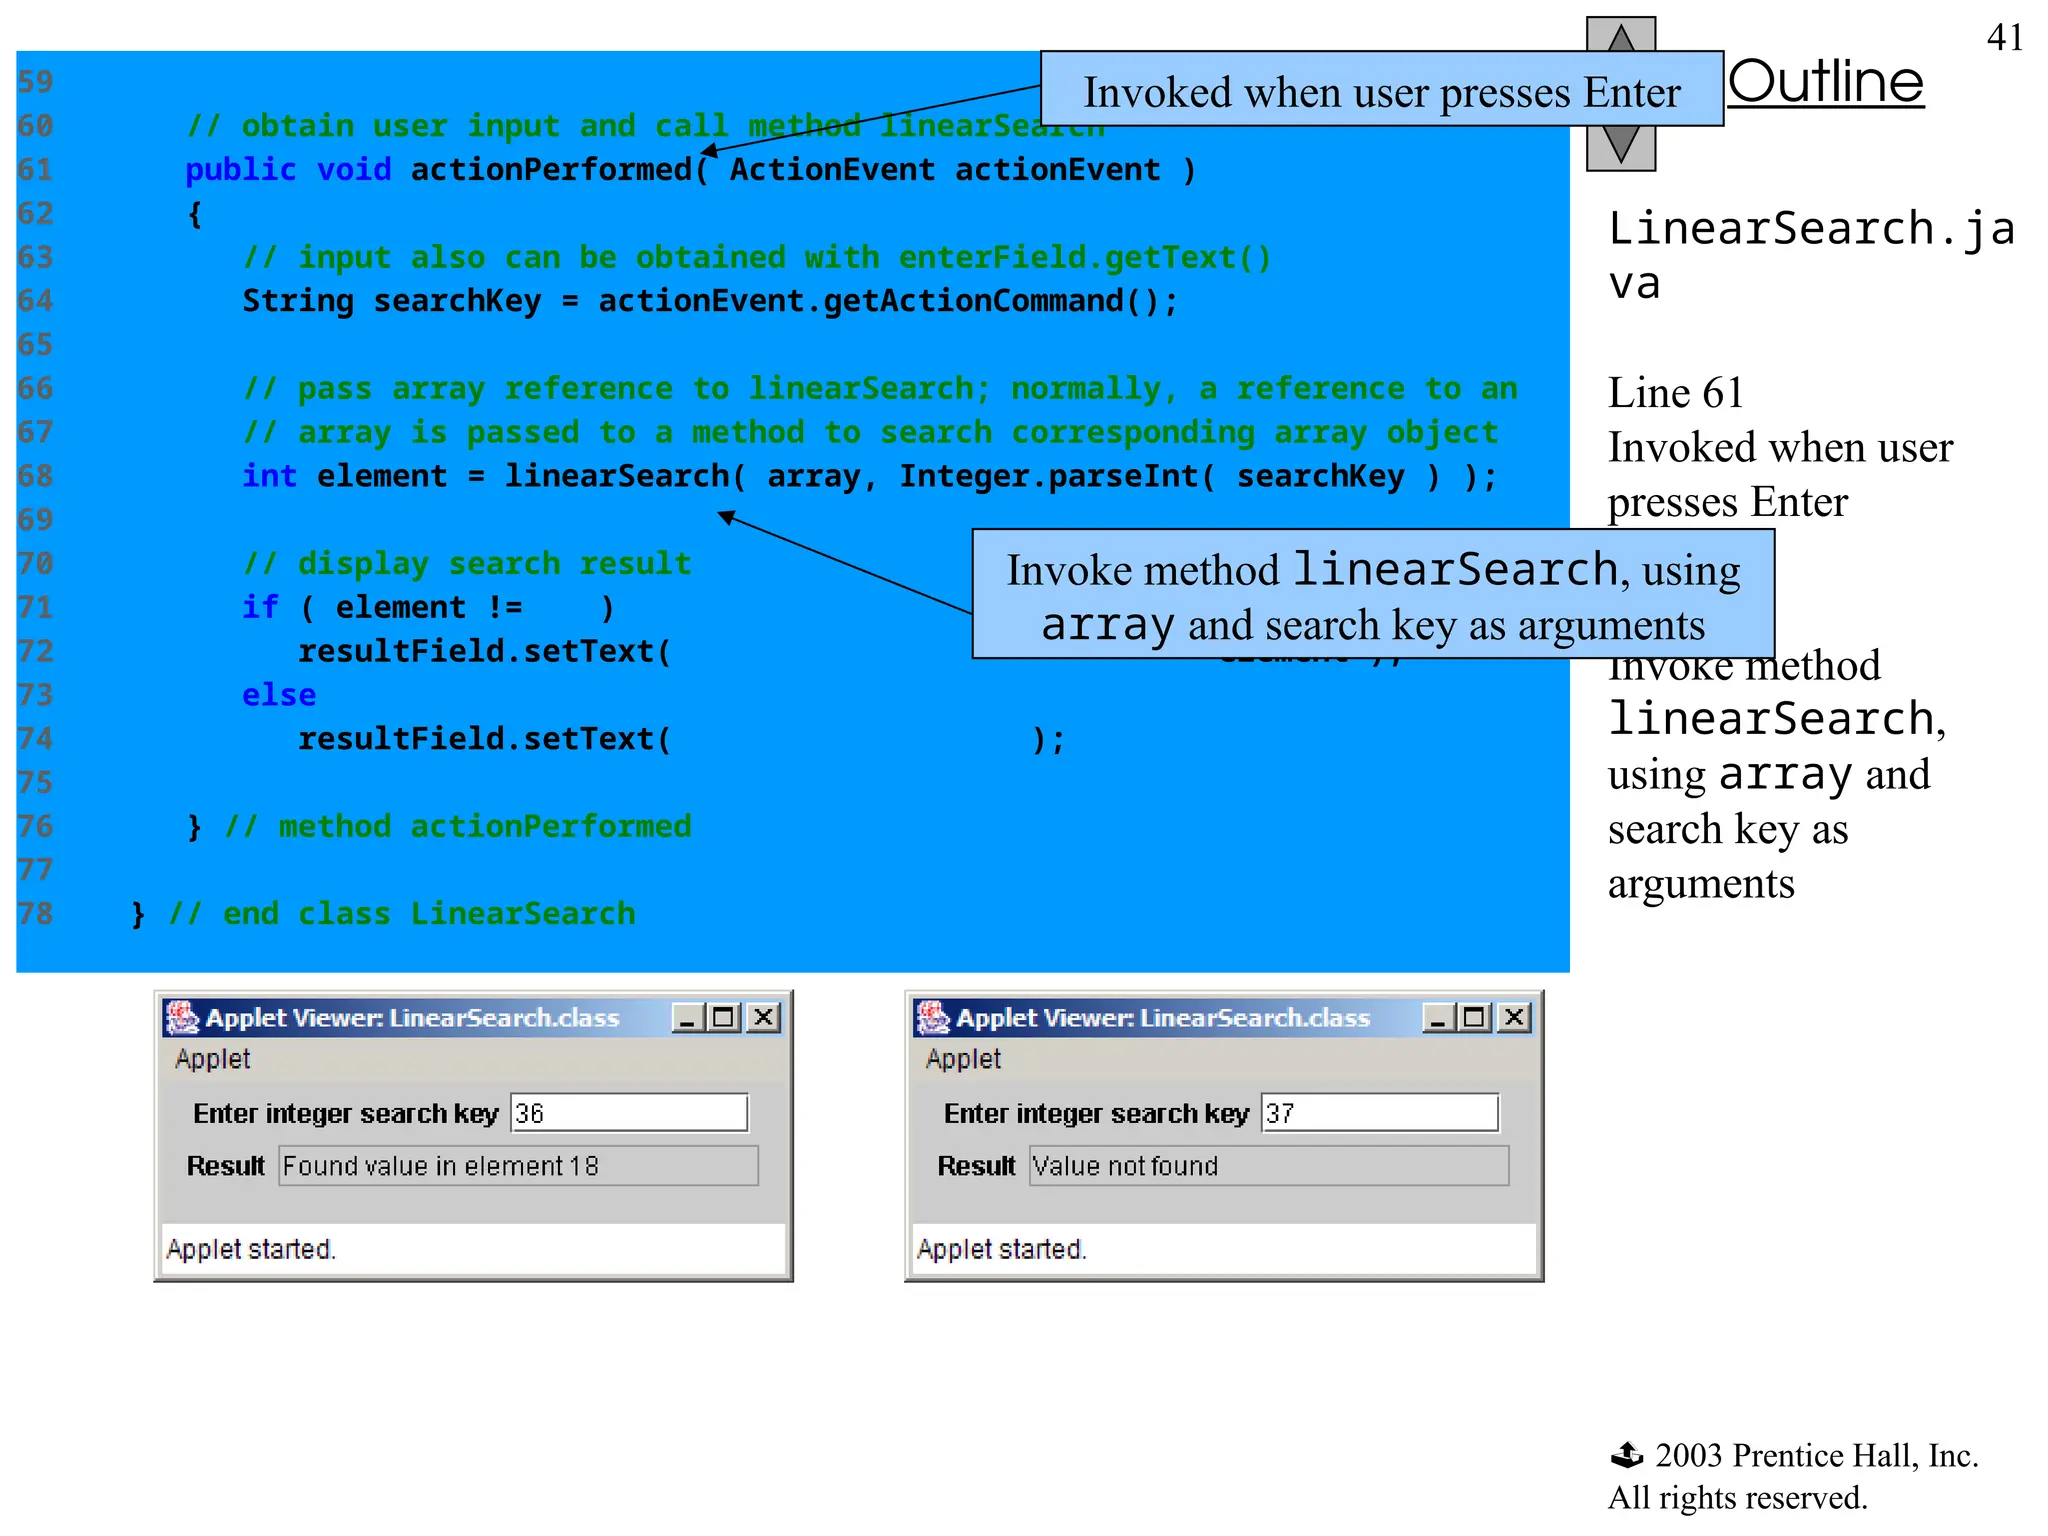Click the page number 41

point(2005,38)
